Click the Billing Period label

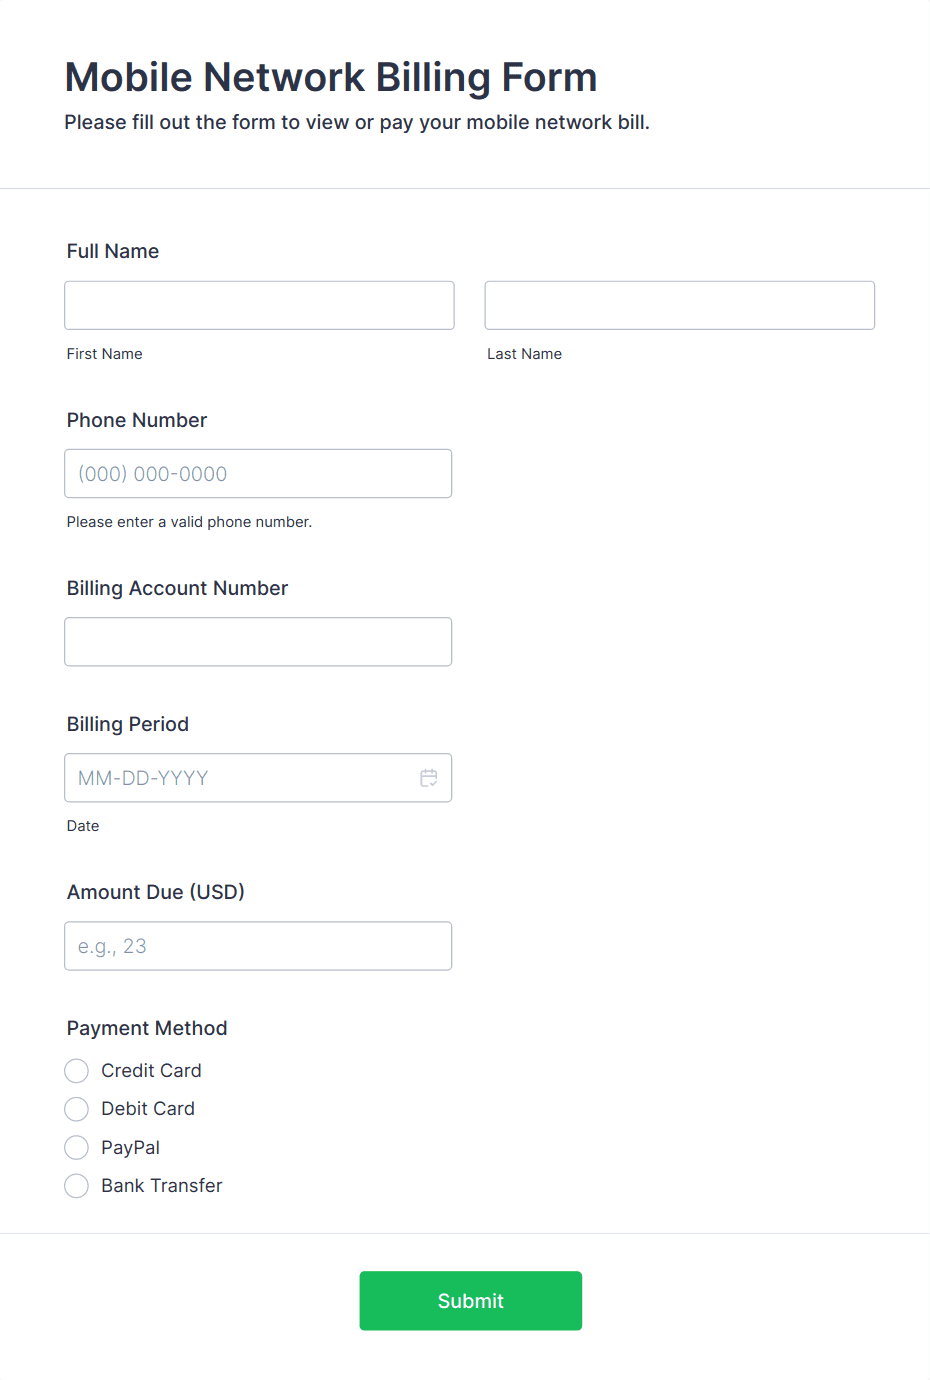[128, 724]
